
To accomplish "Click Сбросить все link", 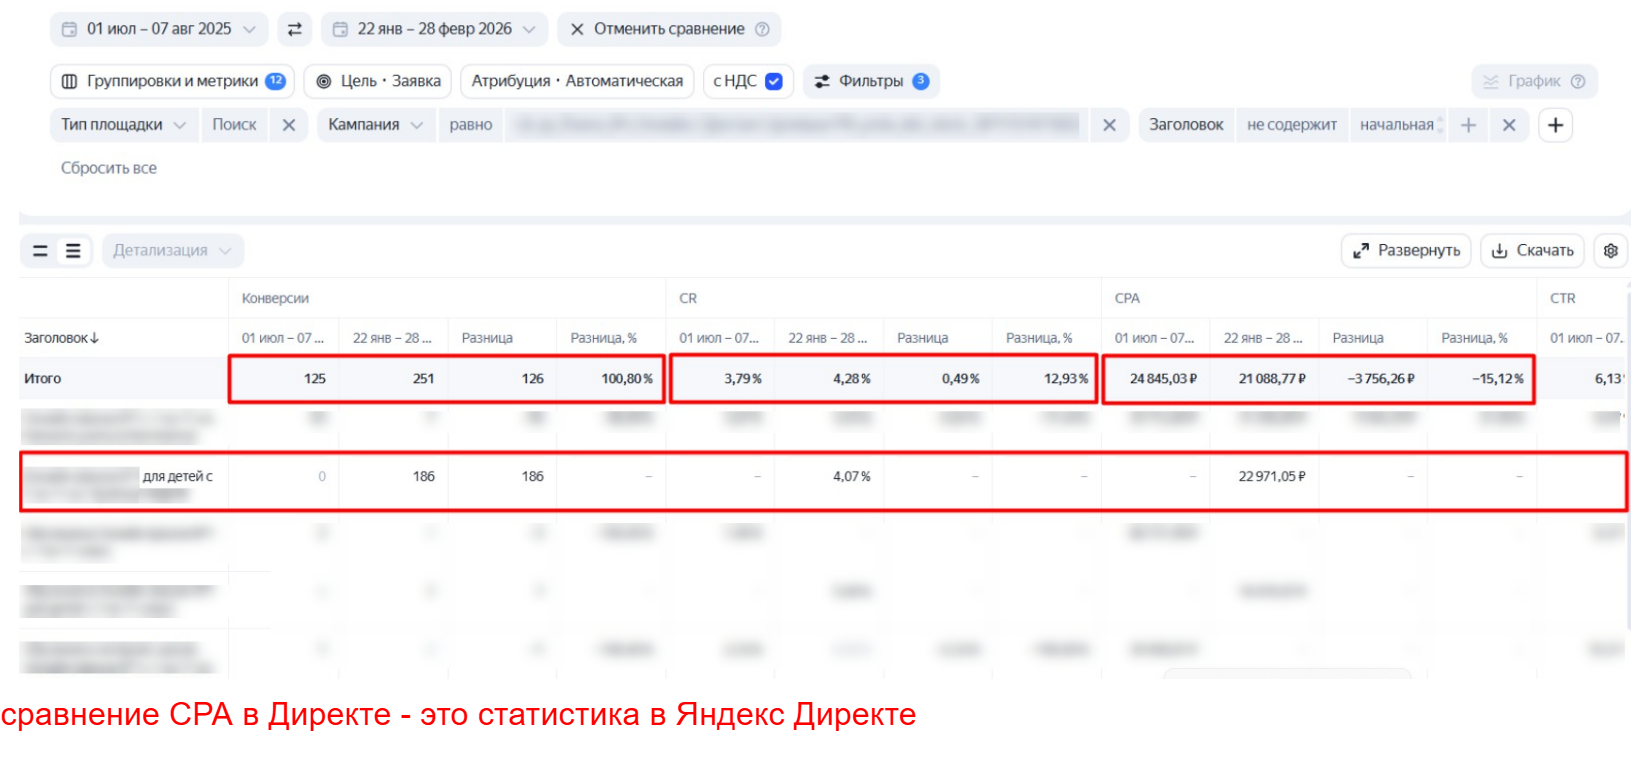I will (x=109, y=168).
